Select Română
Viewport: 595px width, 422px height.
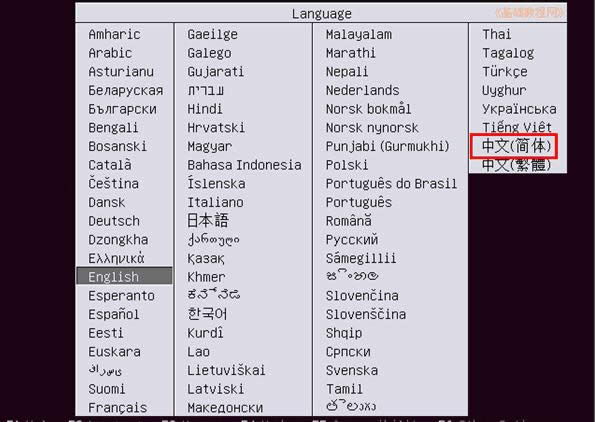click(349, 221)
